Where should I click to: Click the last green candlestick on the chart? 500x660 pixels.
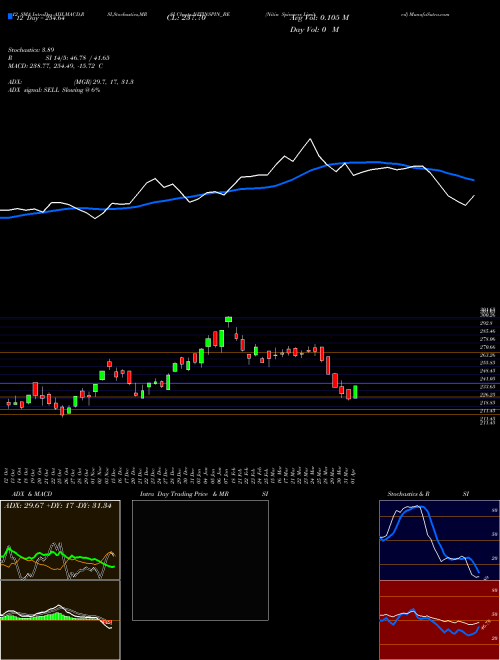355,392
